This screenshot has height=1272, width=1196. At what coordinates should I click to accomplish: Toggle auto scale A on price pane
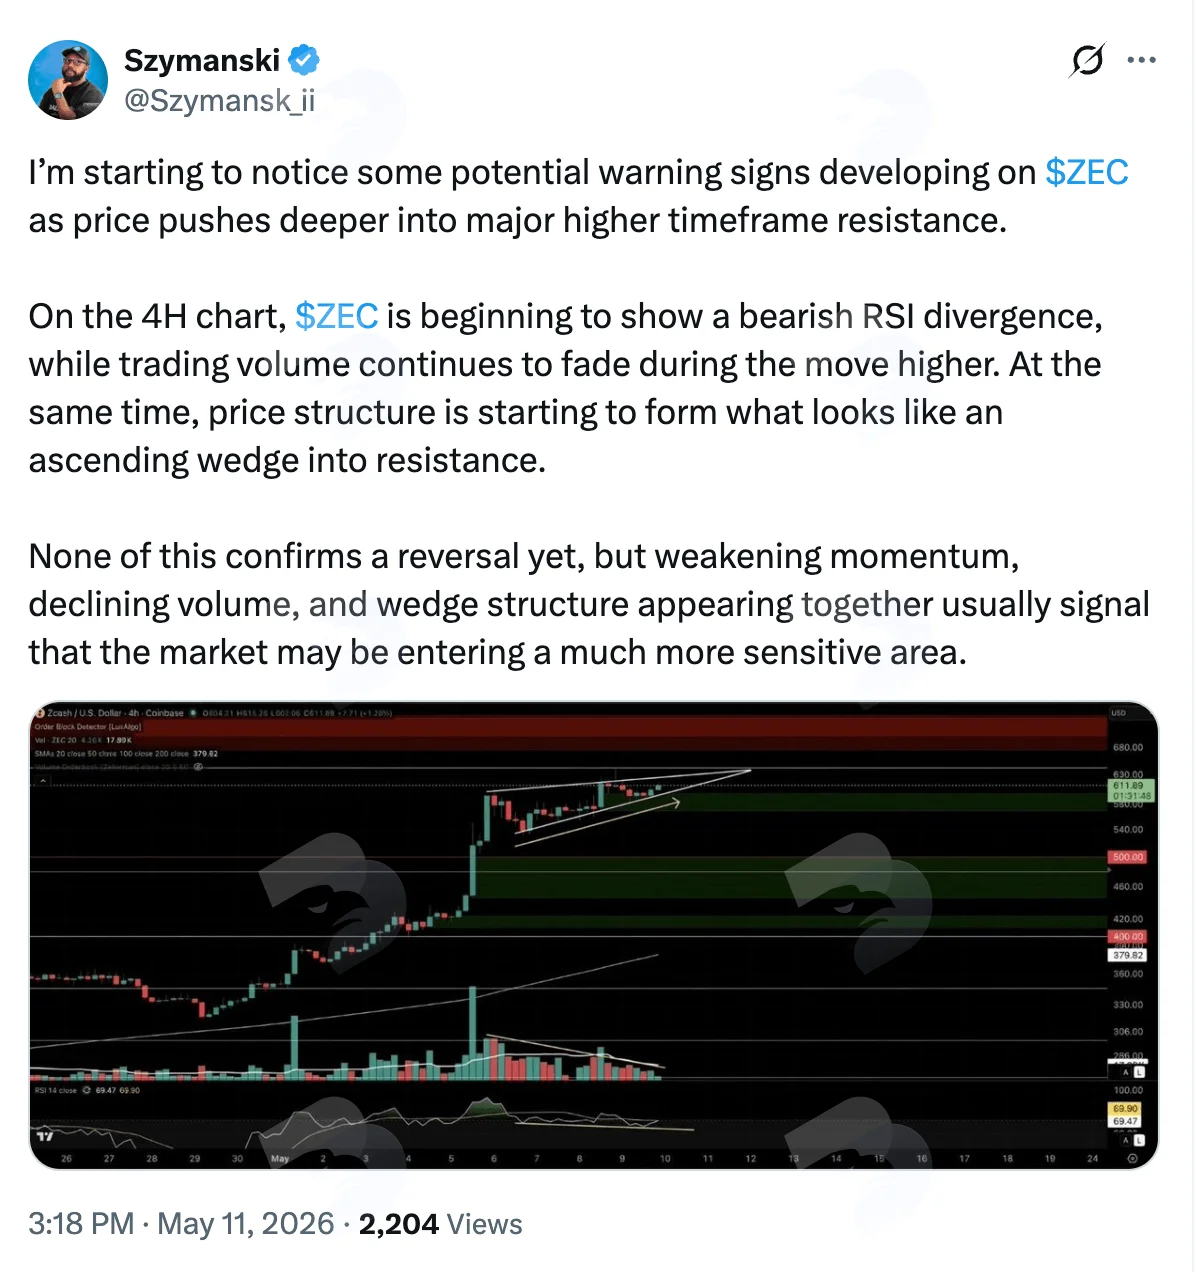coord(1126,1072)
